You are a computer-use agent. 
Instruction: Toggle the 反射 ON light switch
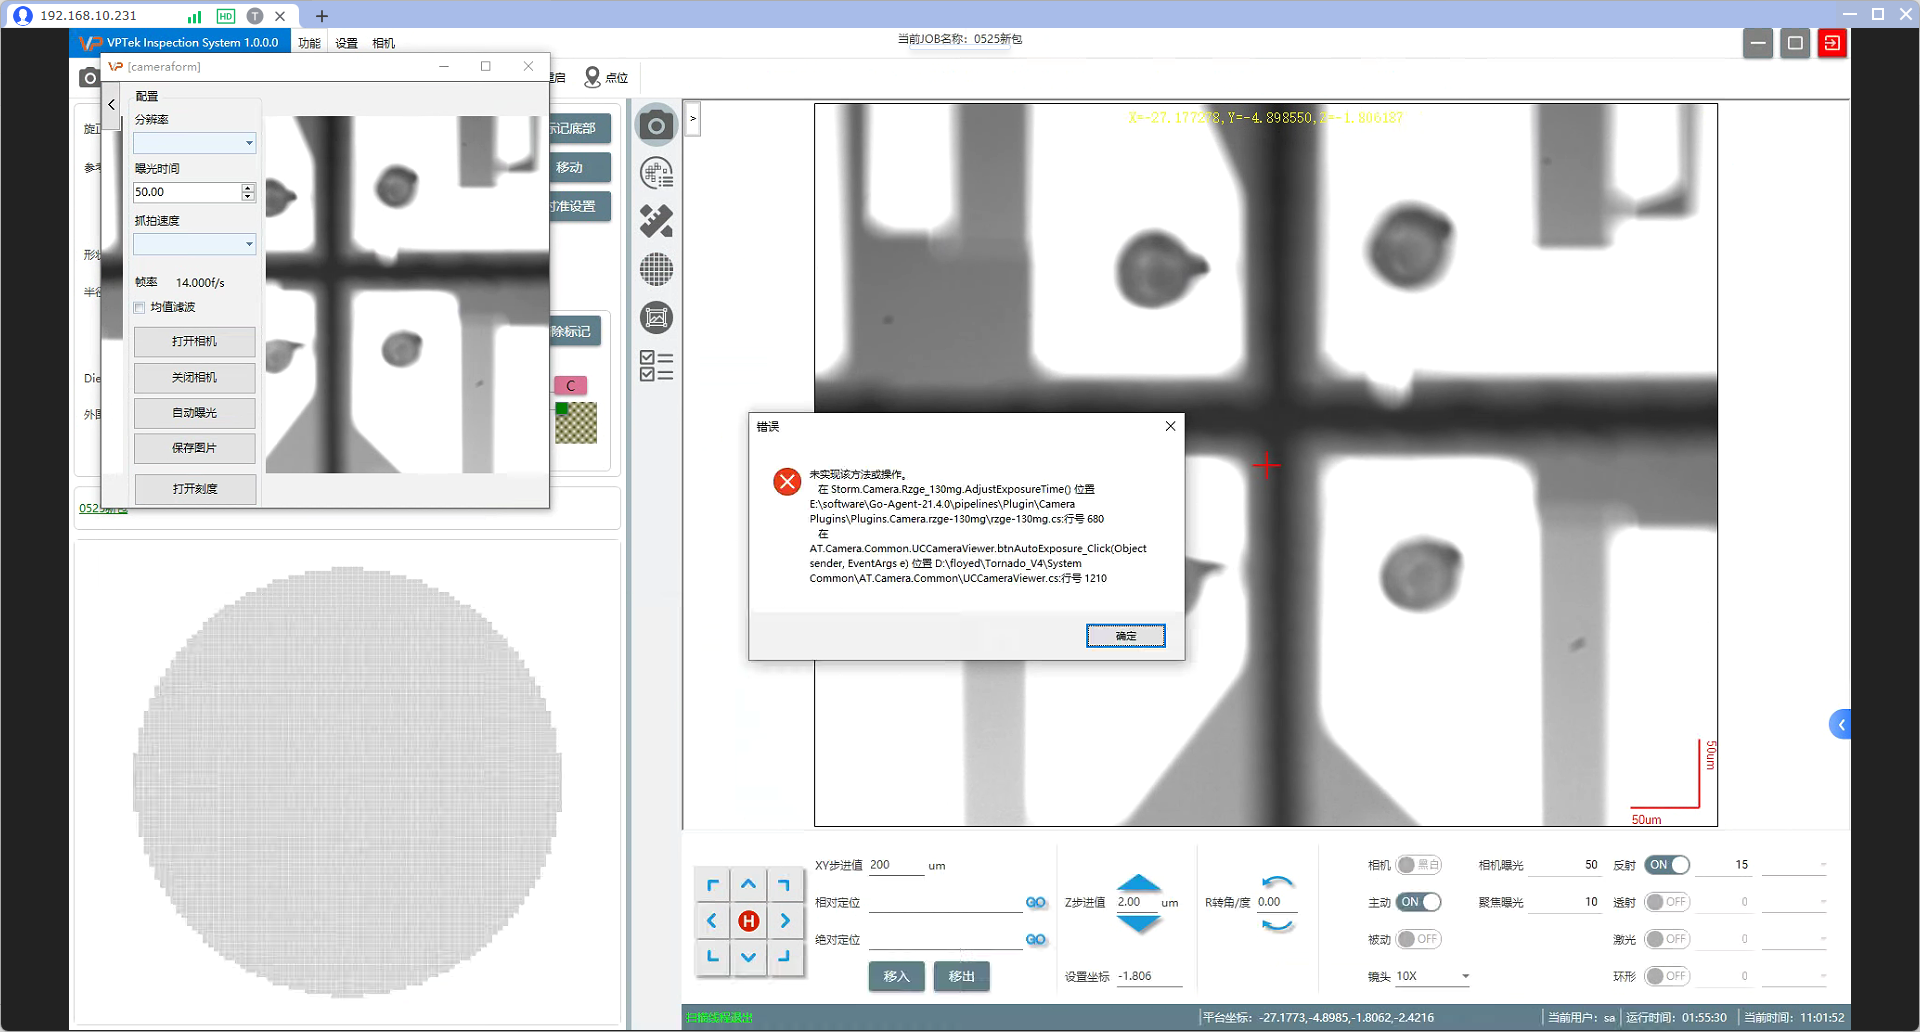pos(1667,865)
